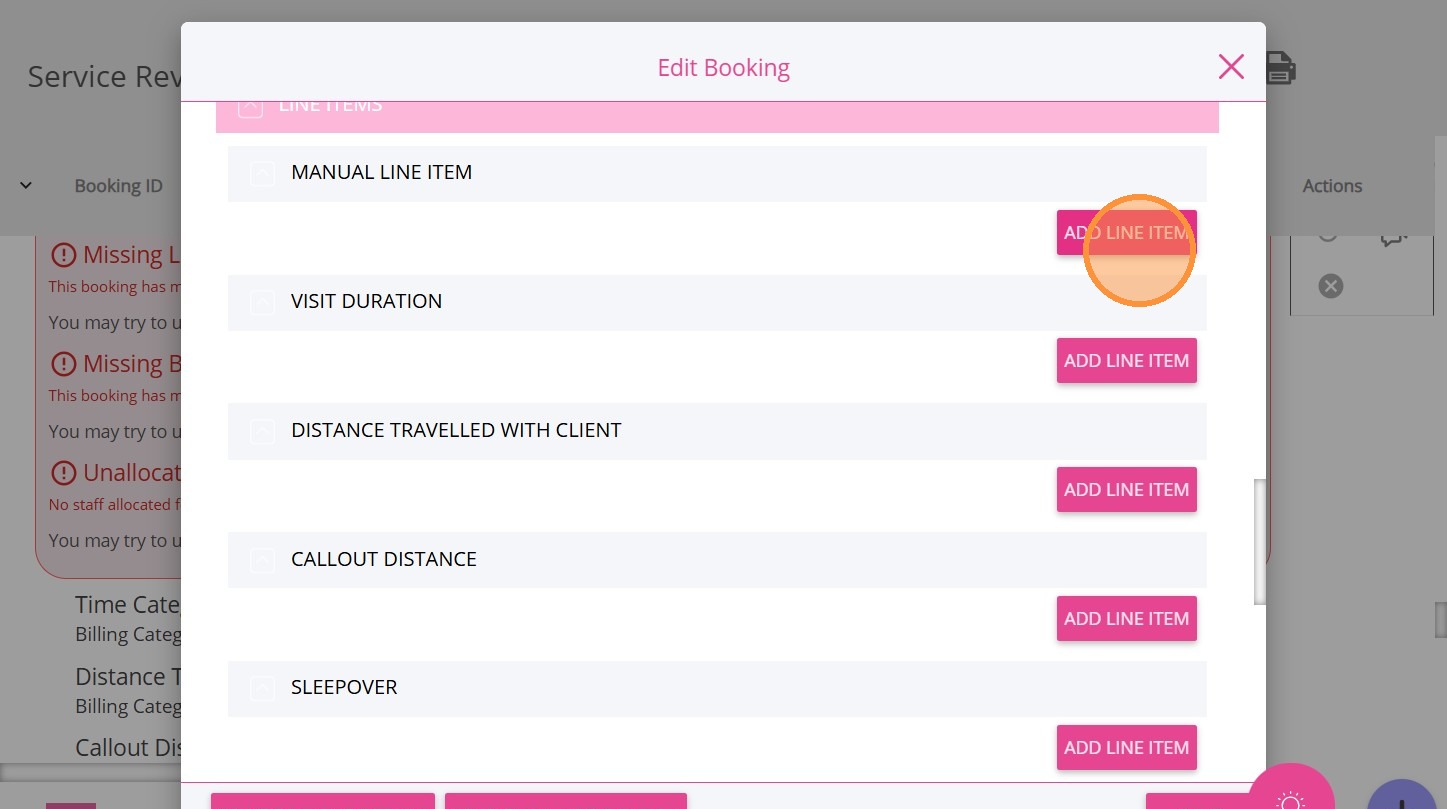Click the grey circled X action icon

pyautogui.click(x=1330, y=286)
